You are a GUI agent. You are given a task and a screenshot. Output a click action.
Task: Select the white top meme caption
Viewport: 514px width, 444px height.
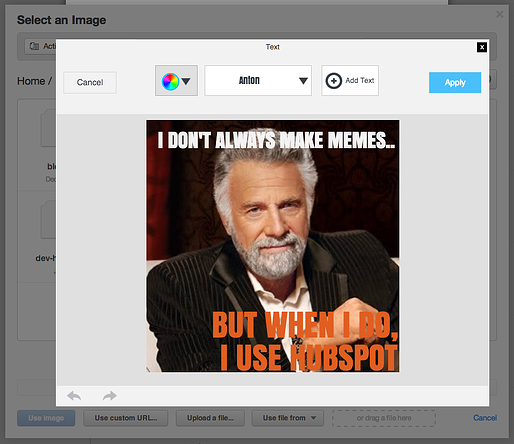tap(276, 140)
